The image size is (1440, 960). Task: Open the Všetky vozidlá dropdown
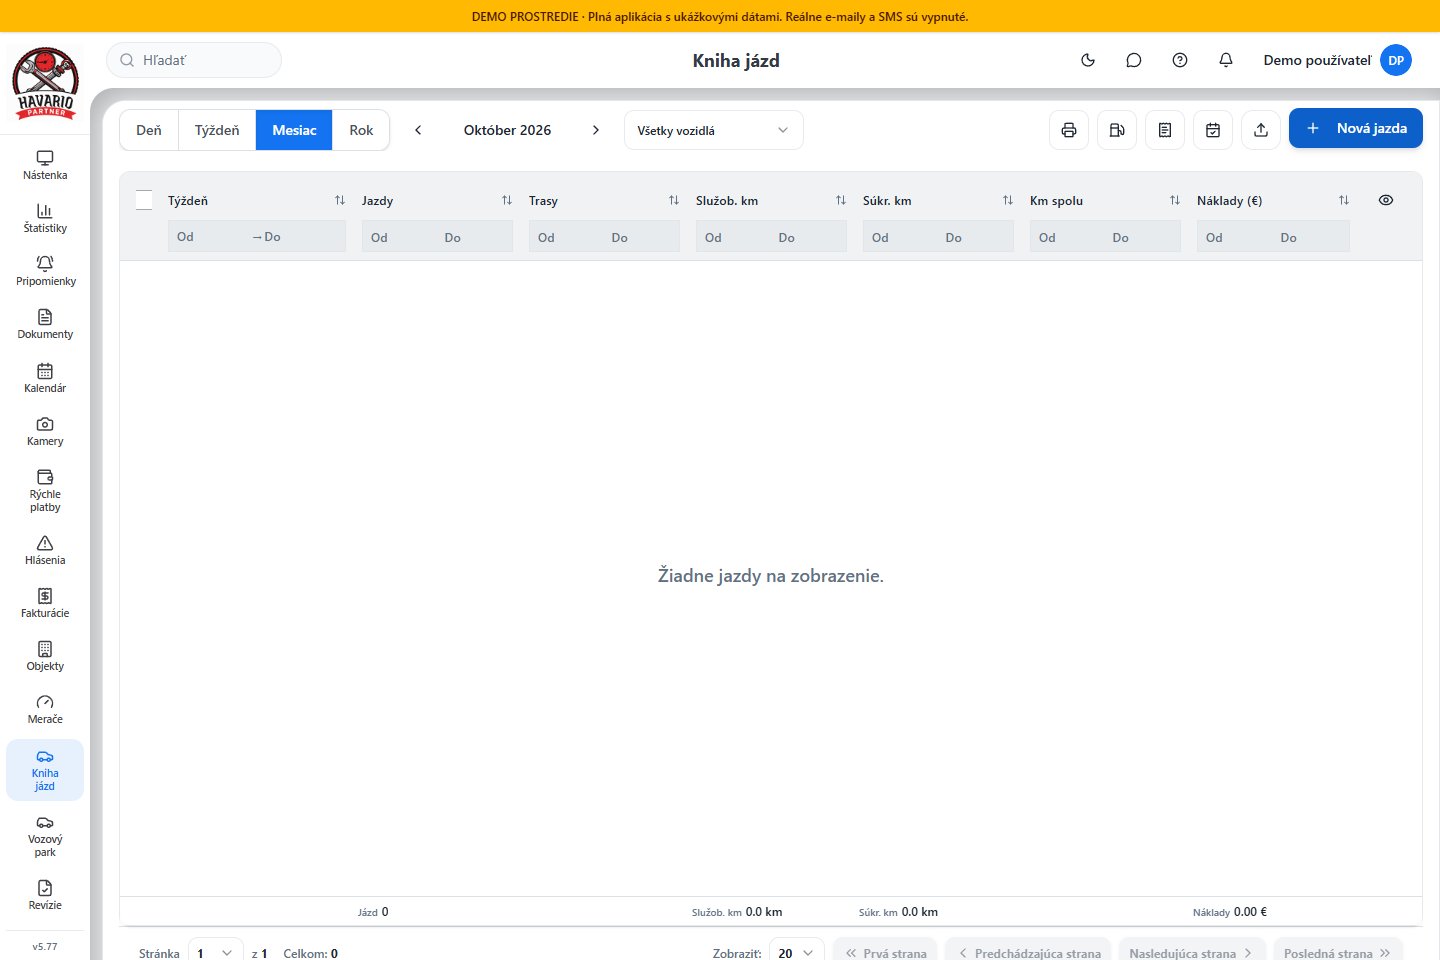[x=714, y=130]
